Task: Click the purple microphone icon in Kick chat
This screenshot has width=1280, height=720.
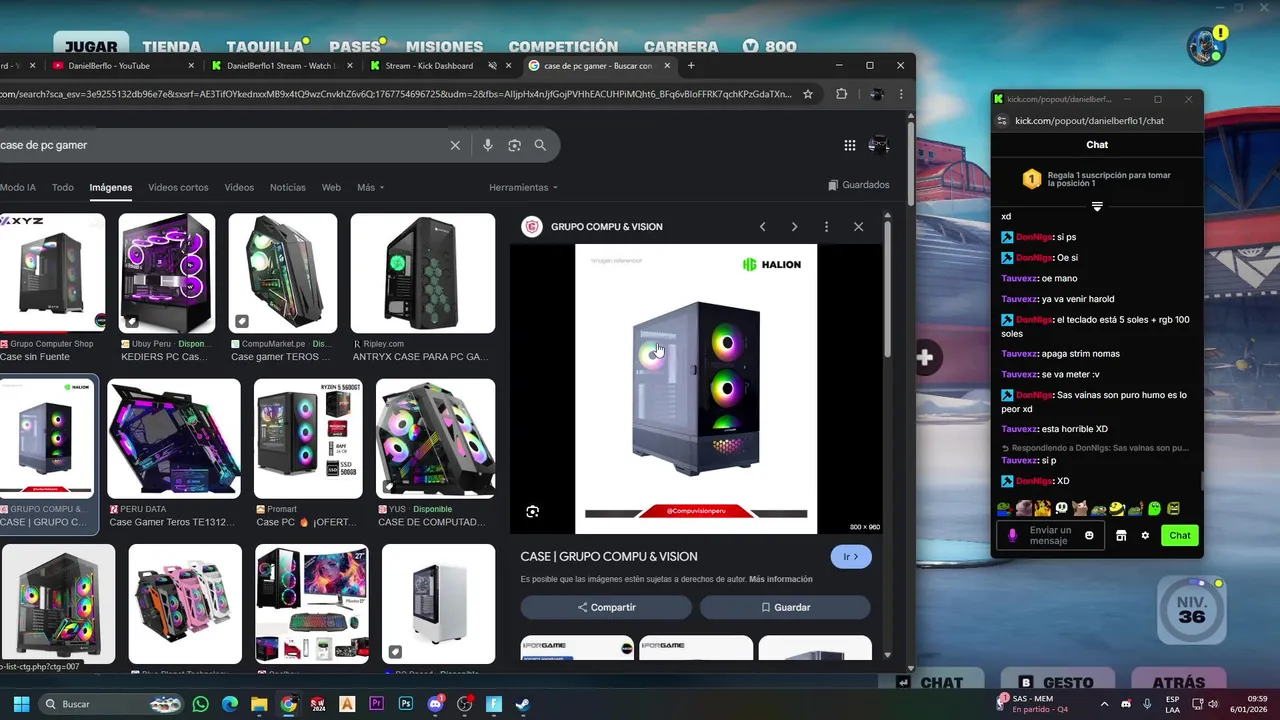Action: pos(1012,536)
